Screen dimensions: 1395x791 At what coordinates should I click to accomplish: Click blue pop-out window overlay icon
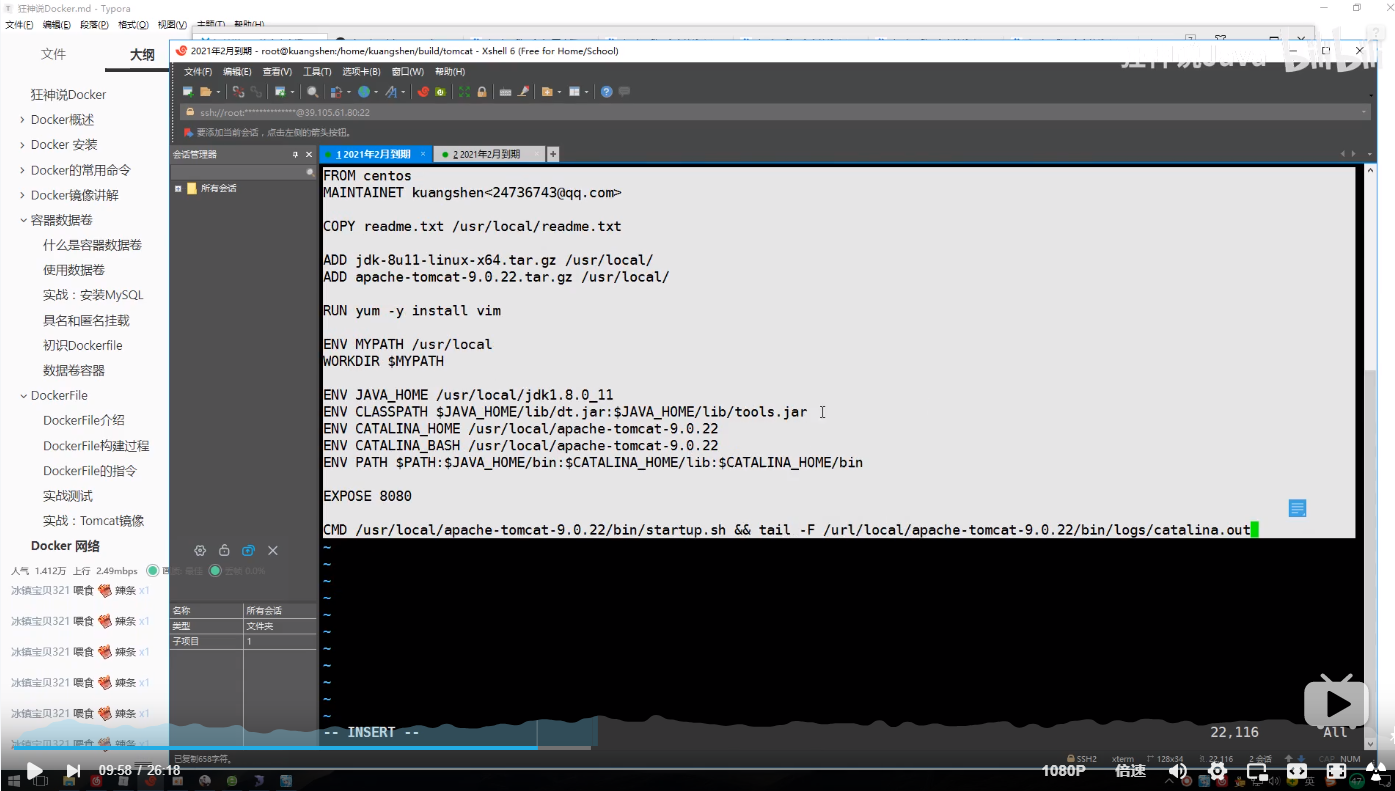click(248, 550)
